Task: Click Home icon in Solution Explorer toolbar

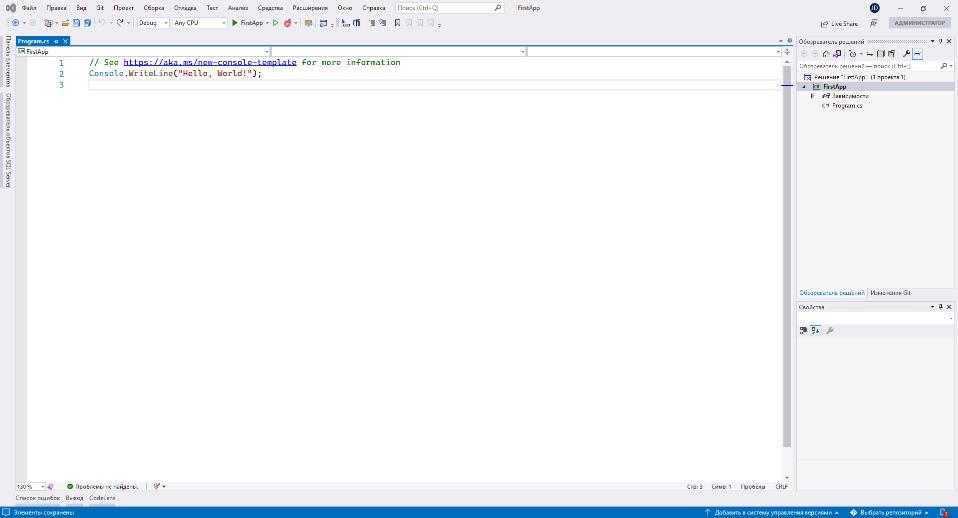Action: [x=826, y=54]
